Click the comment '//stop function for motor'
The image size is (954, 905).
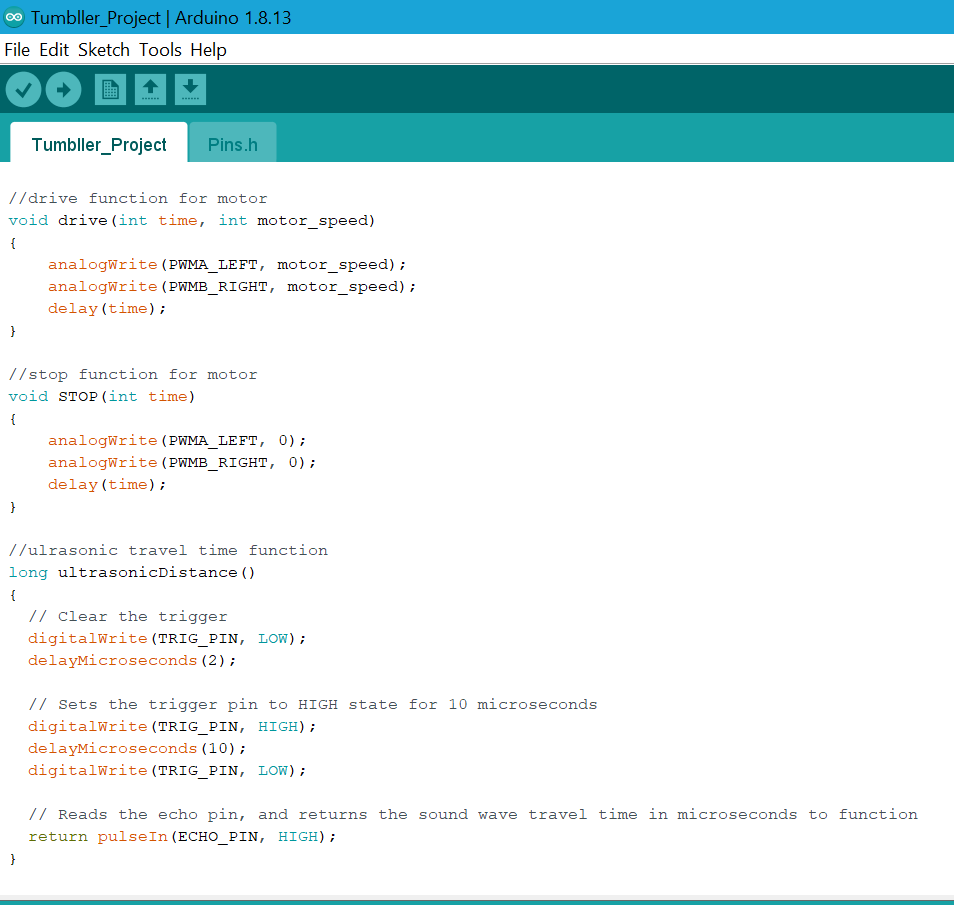tap(133, 374)
